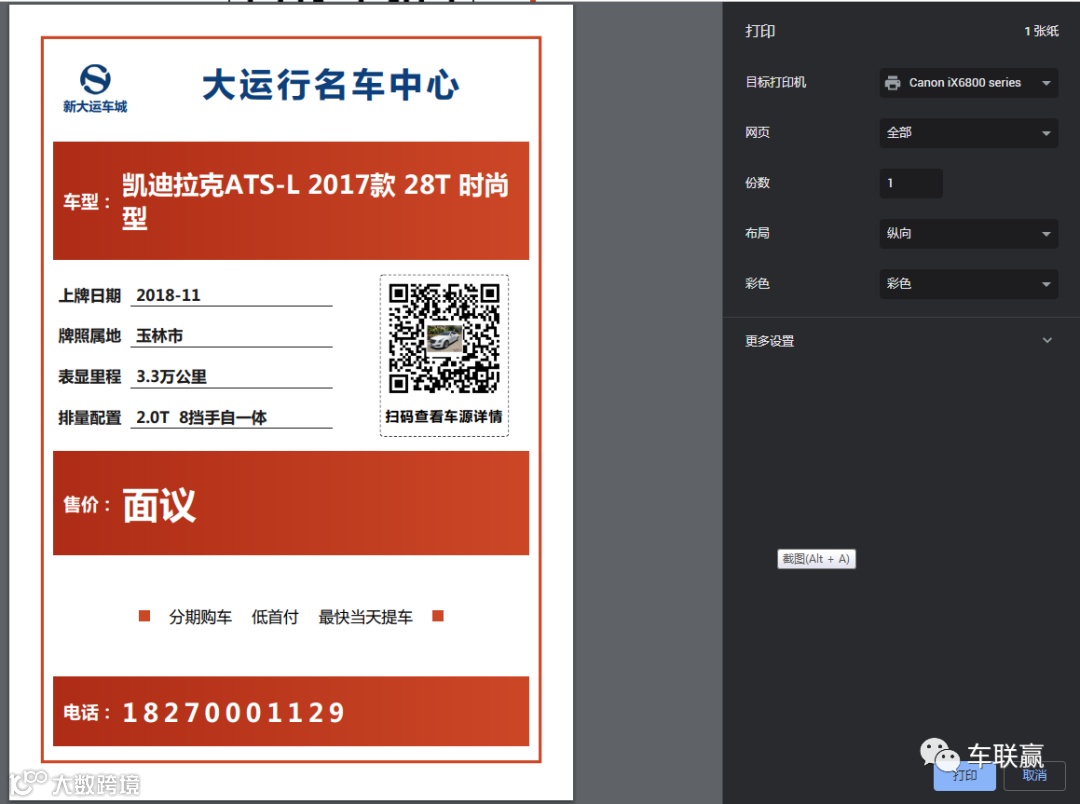This screenshot has width=1080, height=804.
Task: Click the car model text 凯迪拉克ATS-L
Action: click(211, 185)
